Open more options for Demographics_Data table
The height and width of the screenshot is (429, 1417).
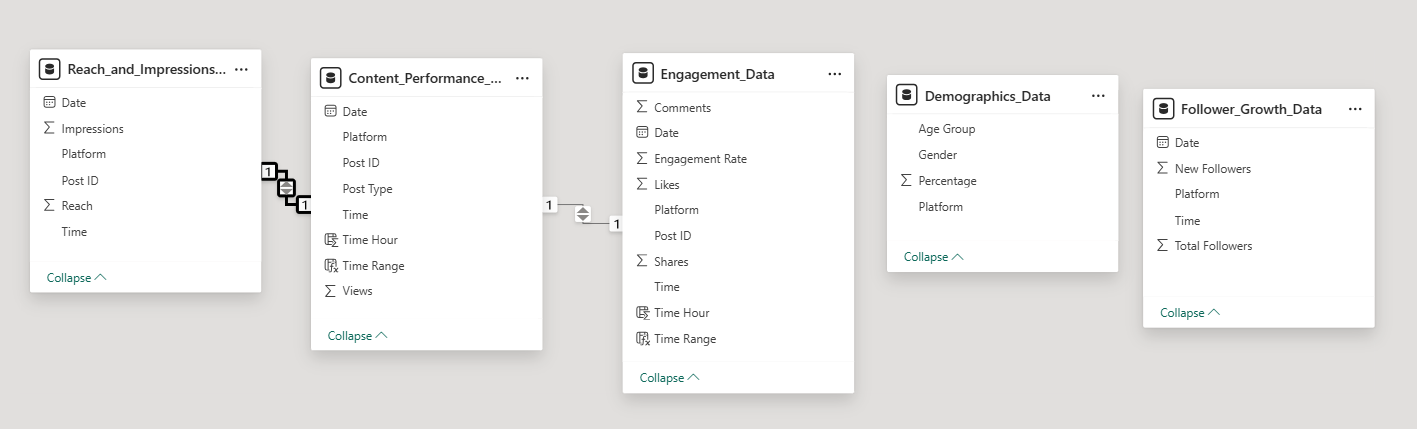pos(1098,96)
